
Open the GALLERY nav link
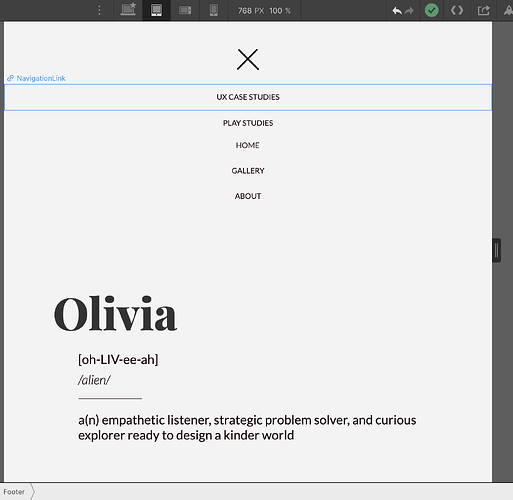point(248,171)
